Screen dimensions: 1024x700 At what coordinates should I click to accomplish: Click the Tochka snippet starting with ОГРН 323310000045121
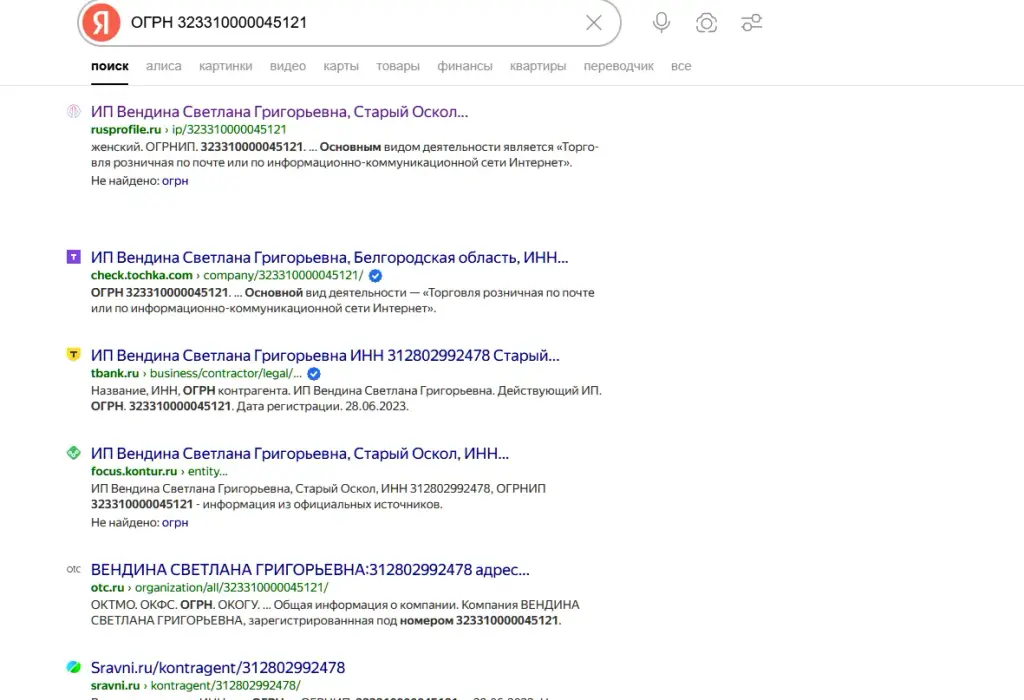343,300
